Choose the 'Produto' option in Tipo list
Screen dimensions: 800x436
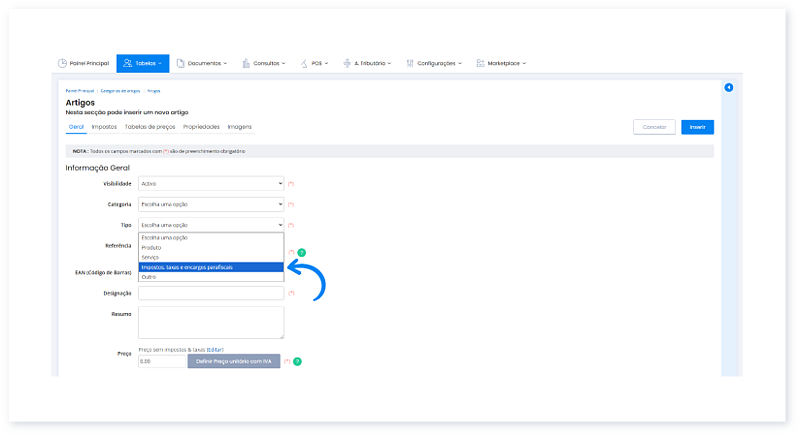[152, 248]
